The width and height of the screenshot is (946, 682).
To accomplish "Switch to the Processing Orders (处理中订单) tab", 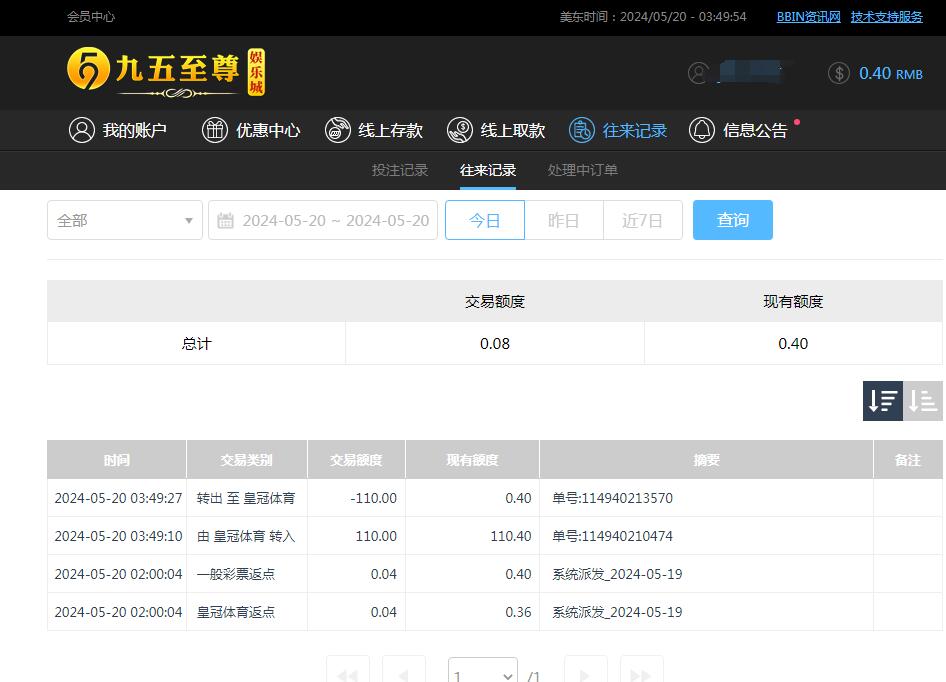I will click(582, 170).
